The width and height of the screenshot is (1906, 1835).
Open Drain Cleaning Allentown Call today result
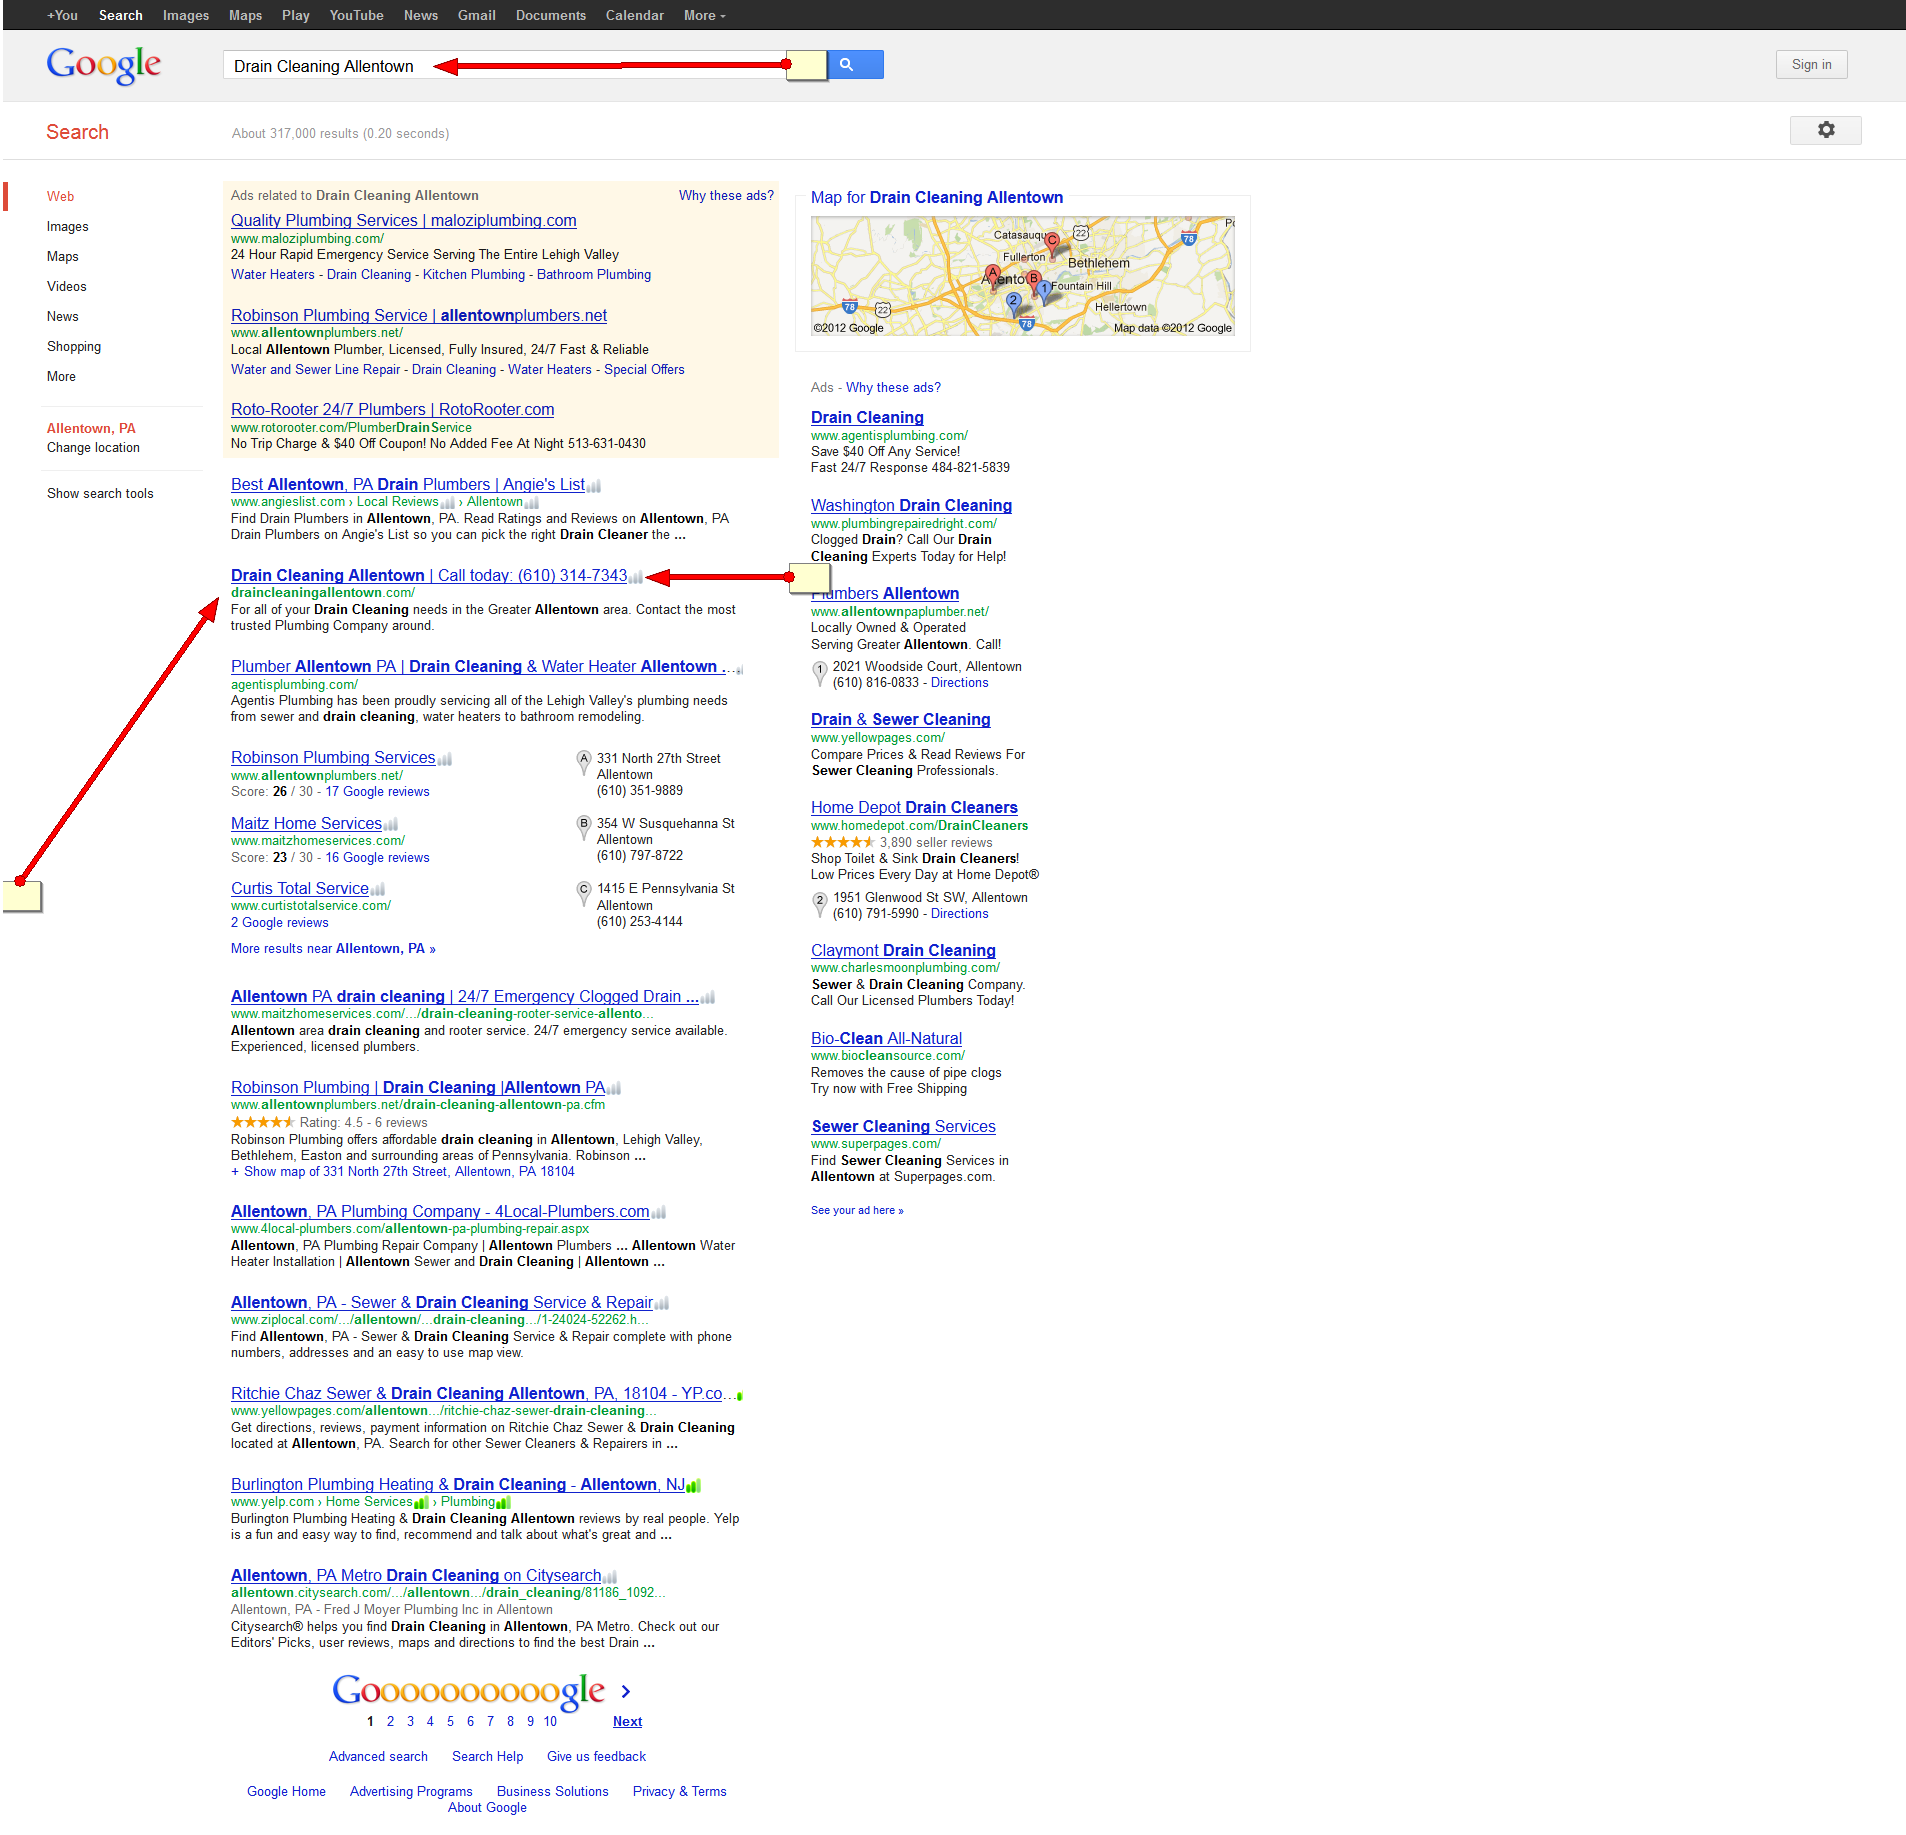pos(429,576)
